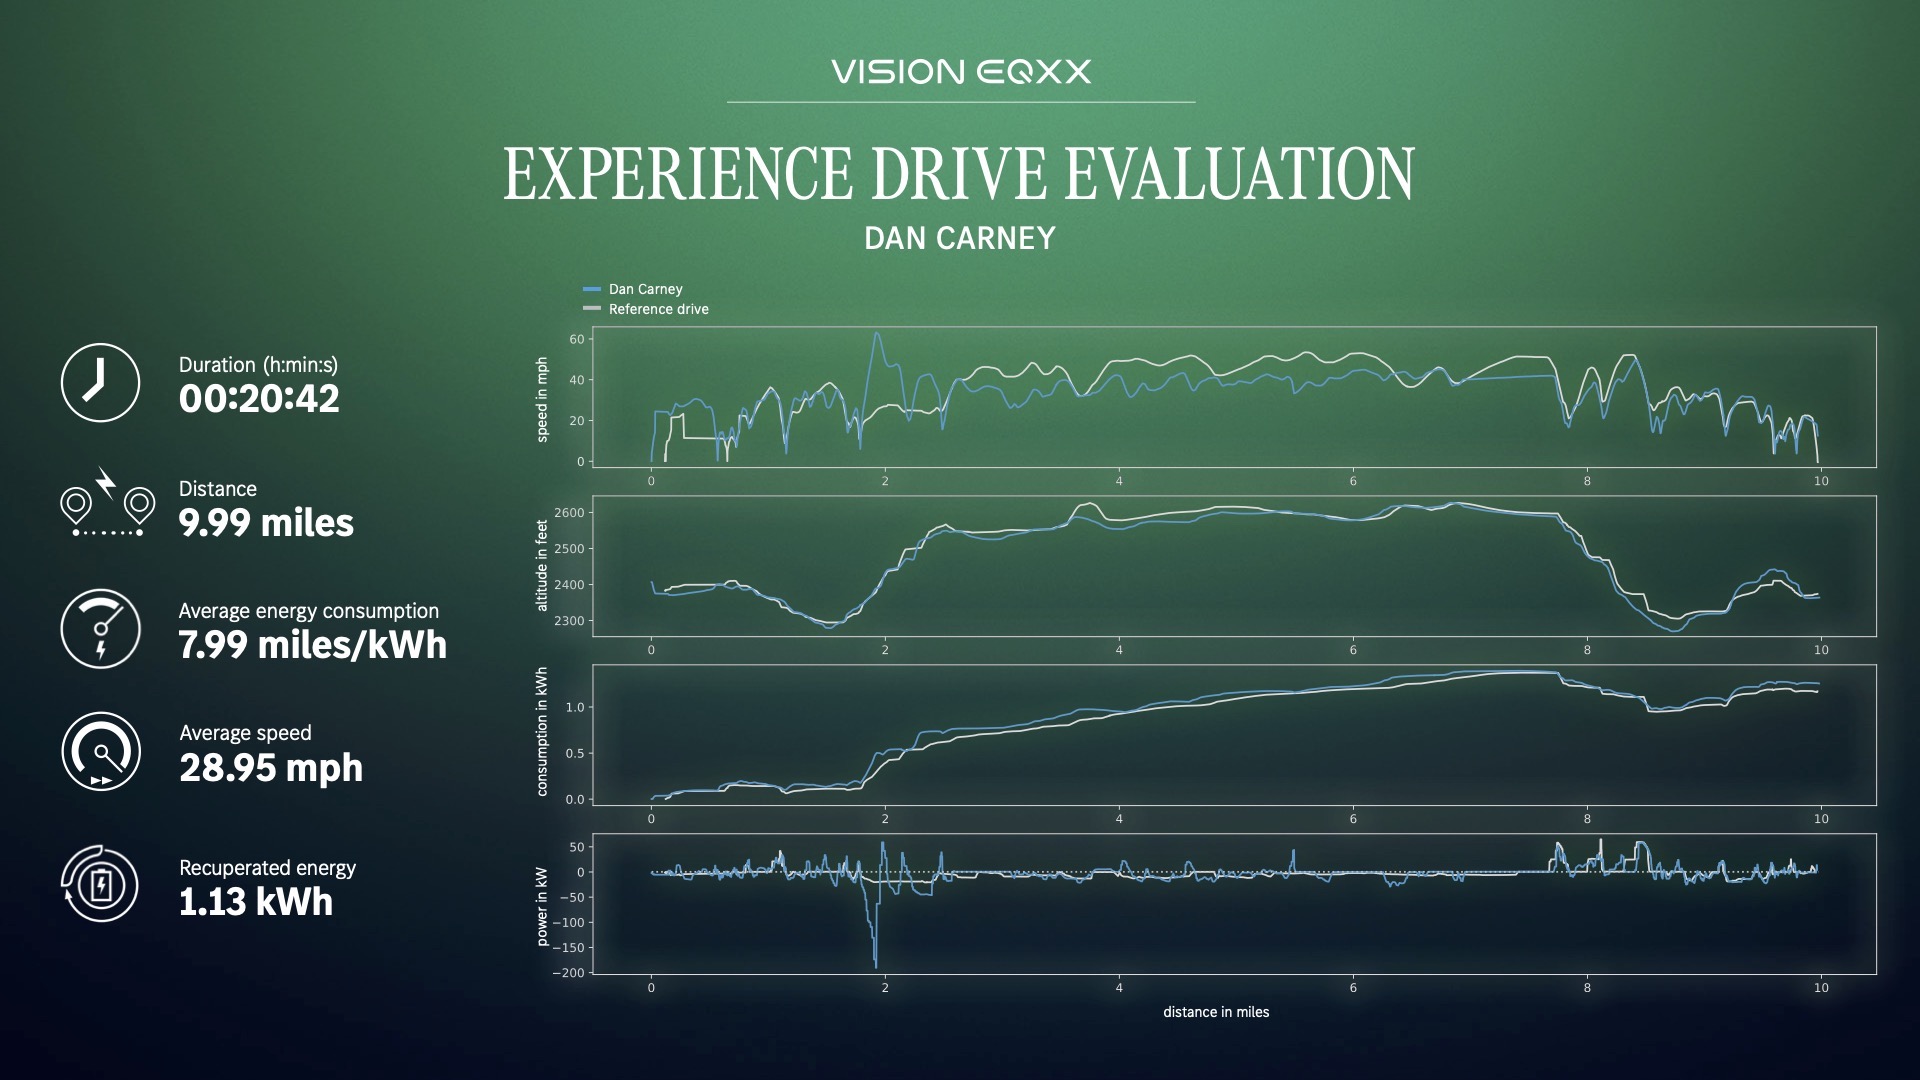Click the 00:20:42 duration value
Viewport: 1920px width, 1080px height.
coord(259,399)
